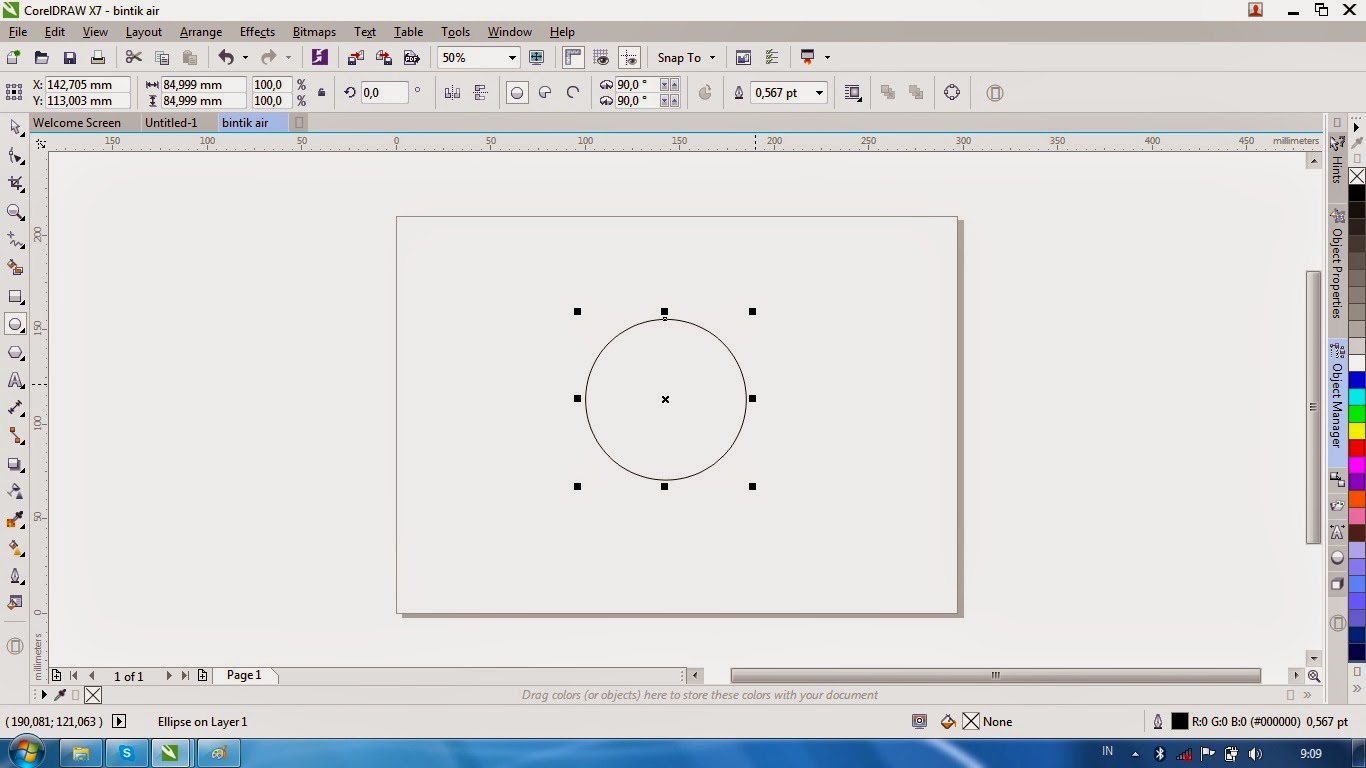
Task: Choose the Polygon tool
Action: (15, 353)
